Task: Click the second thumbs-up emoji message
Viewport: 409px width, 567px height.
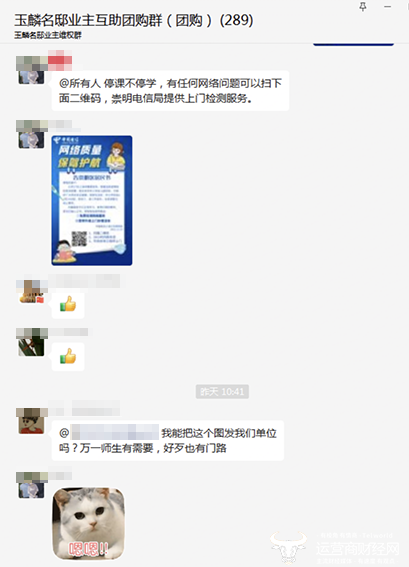Action: [68, 357]
